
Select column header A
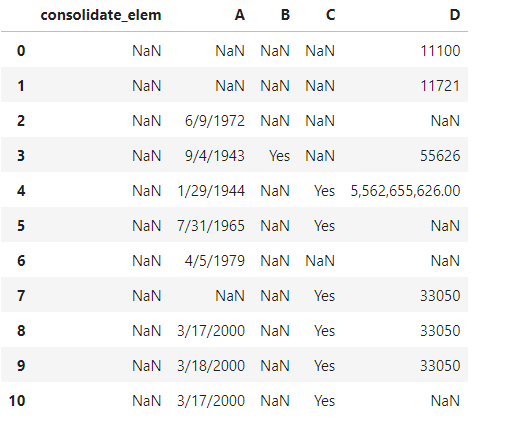click(240, 15)
